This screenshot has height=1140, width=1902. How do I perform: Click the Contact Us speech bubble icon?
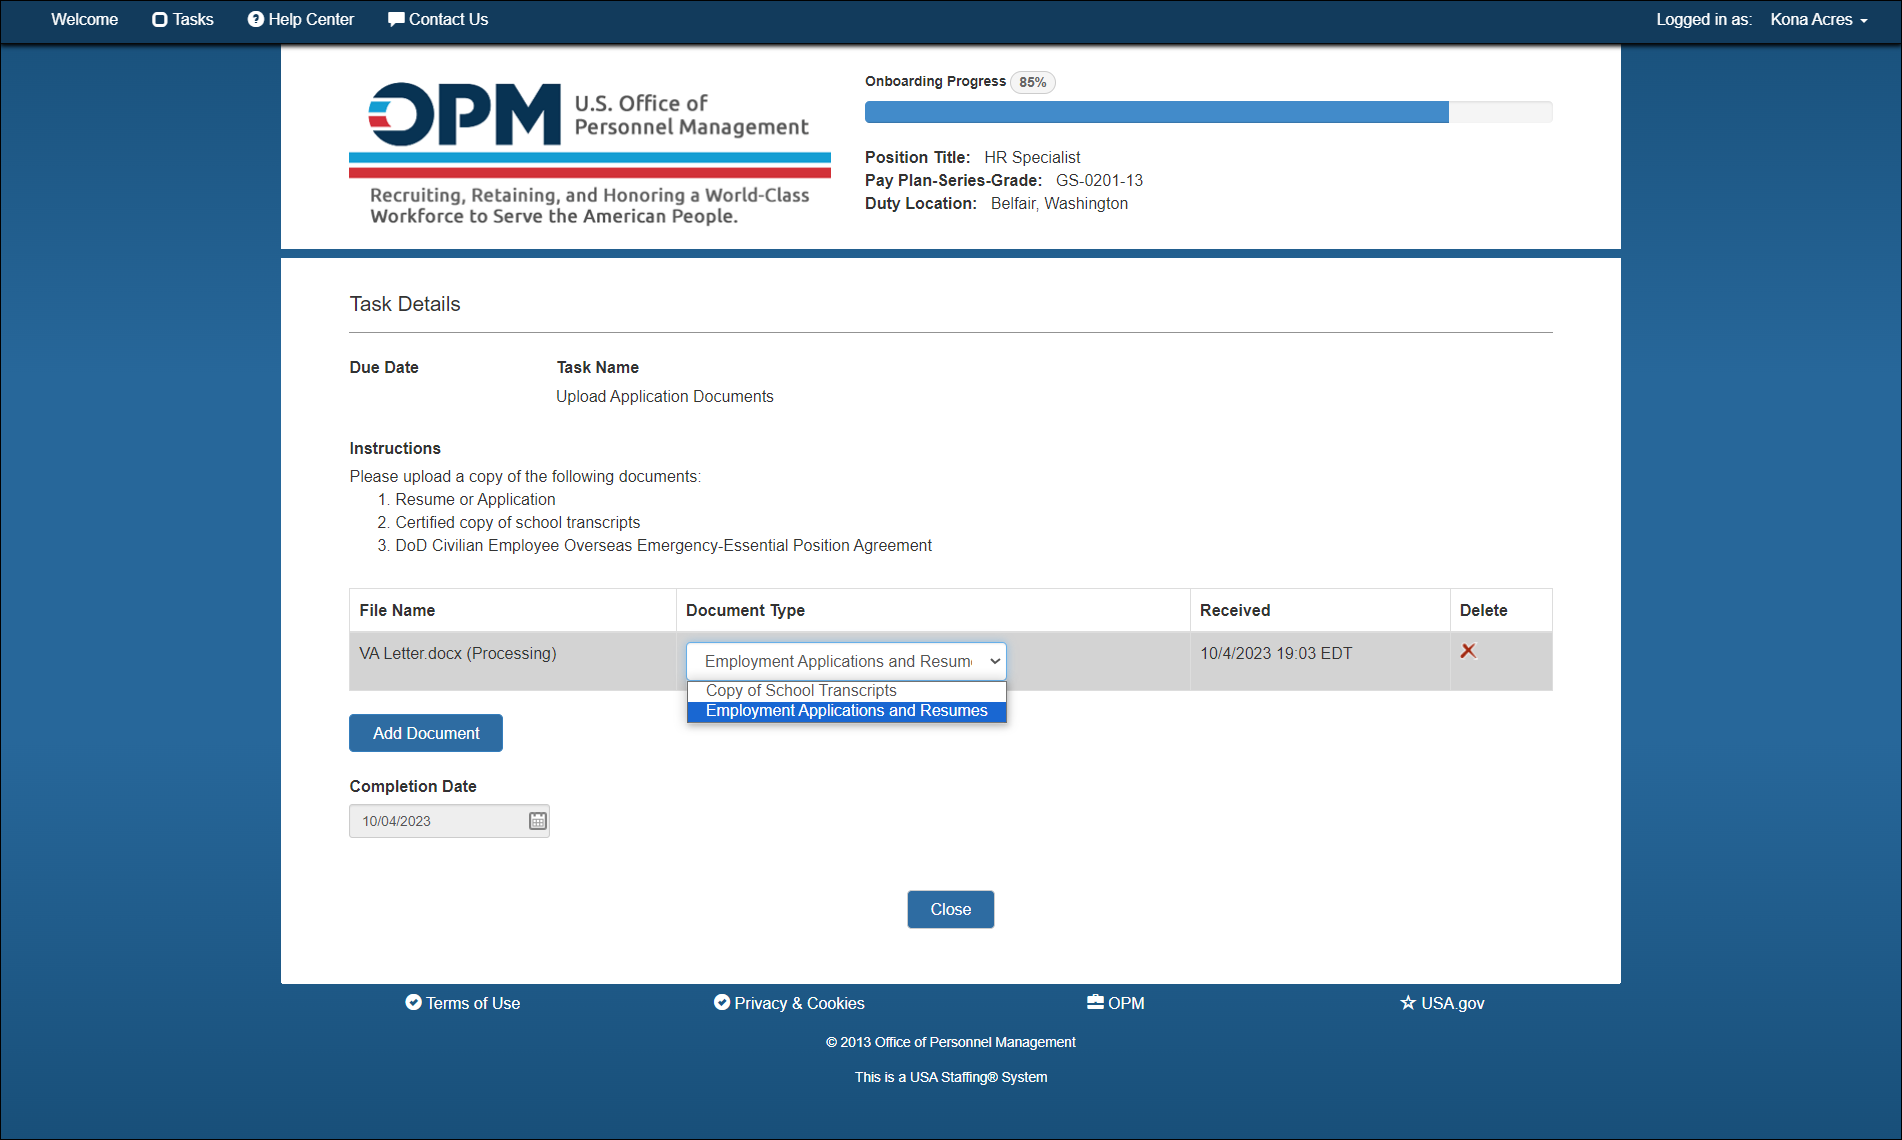pos(396,19)
